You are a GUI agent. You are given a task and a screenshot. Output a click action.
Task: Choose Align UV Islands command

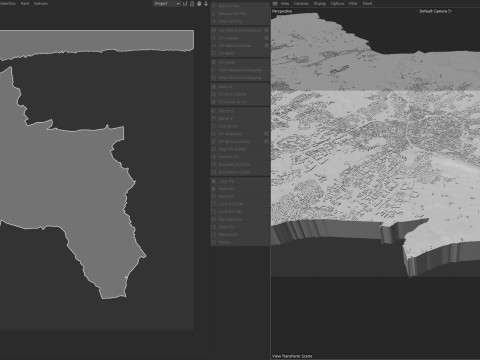pos(240,149)
